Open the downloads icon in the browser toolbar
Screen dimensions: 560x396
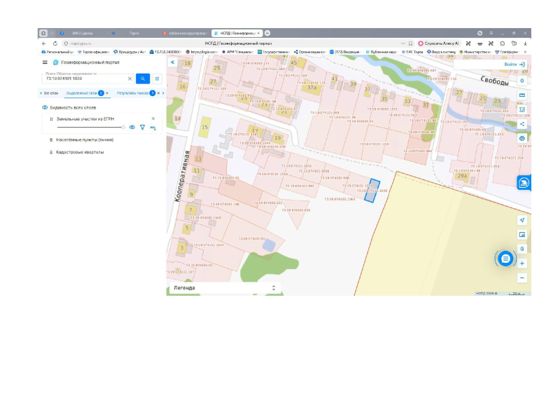525,44
